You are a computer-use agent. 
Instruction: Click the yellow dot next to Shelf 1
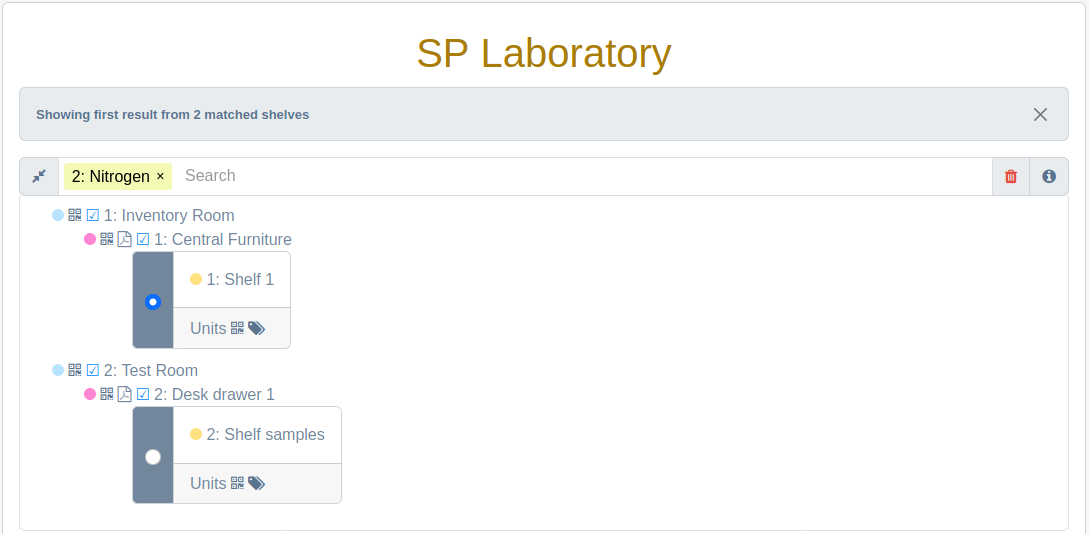(x=196, y=279)
